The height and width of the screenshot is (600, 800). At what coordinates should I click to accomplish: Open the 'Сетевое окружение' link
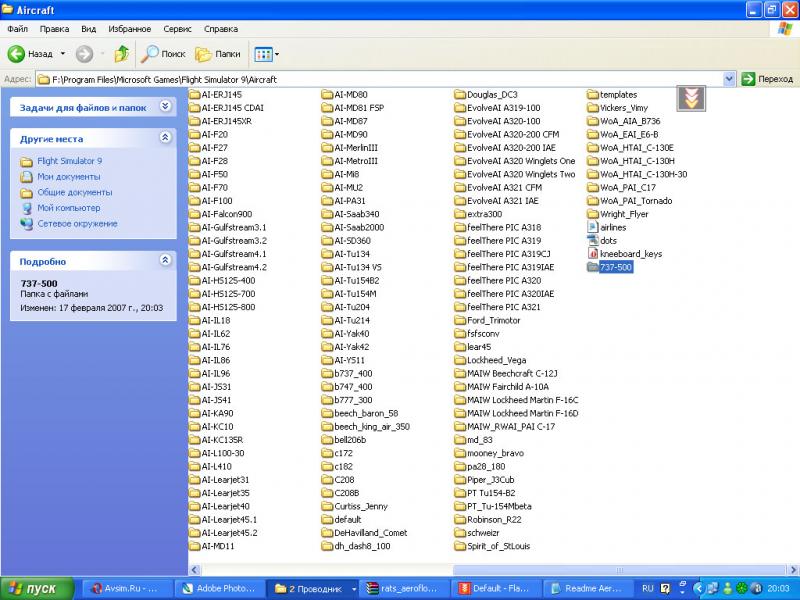(x=78, y=223)
